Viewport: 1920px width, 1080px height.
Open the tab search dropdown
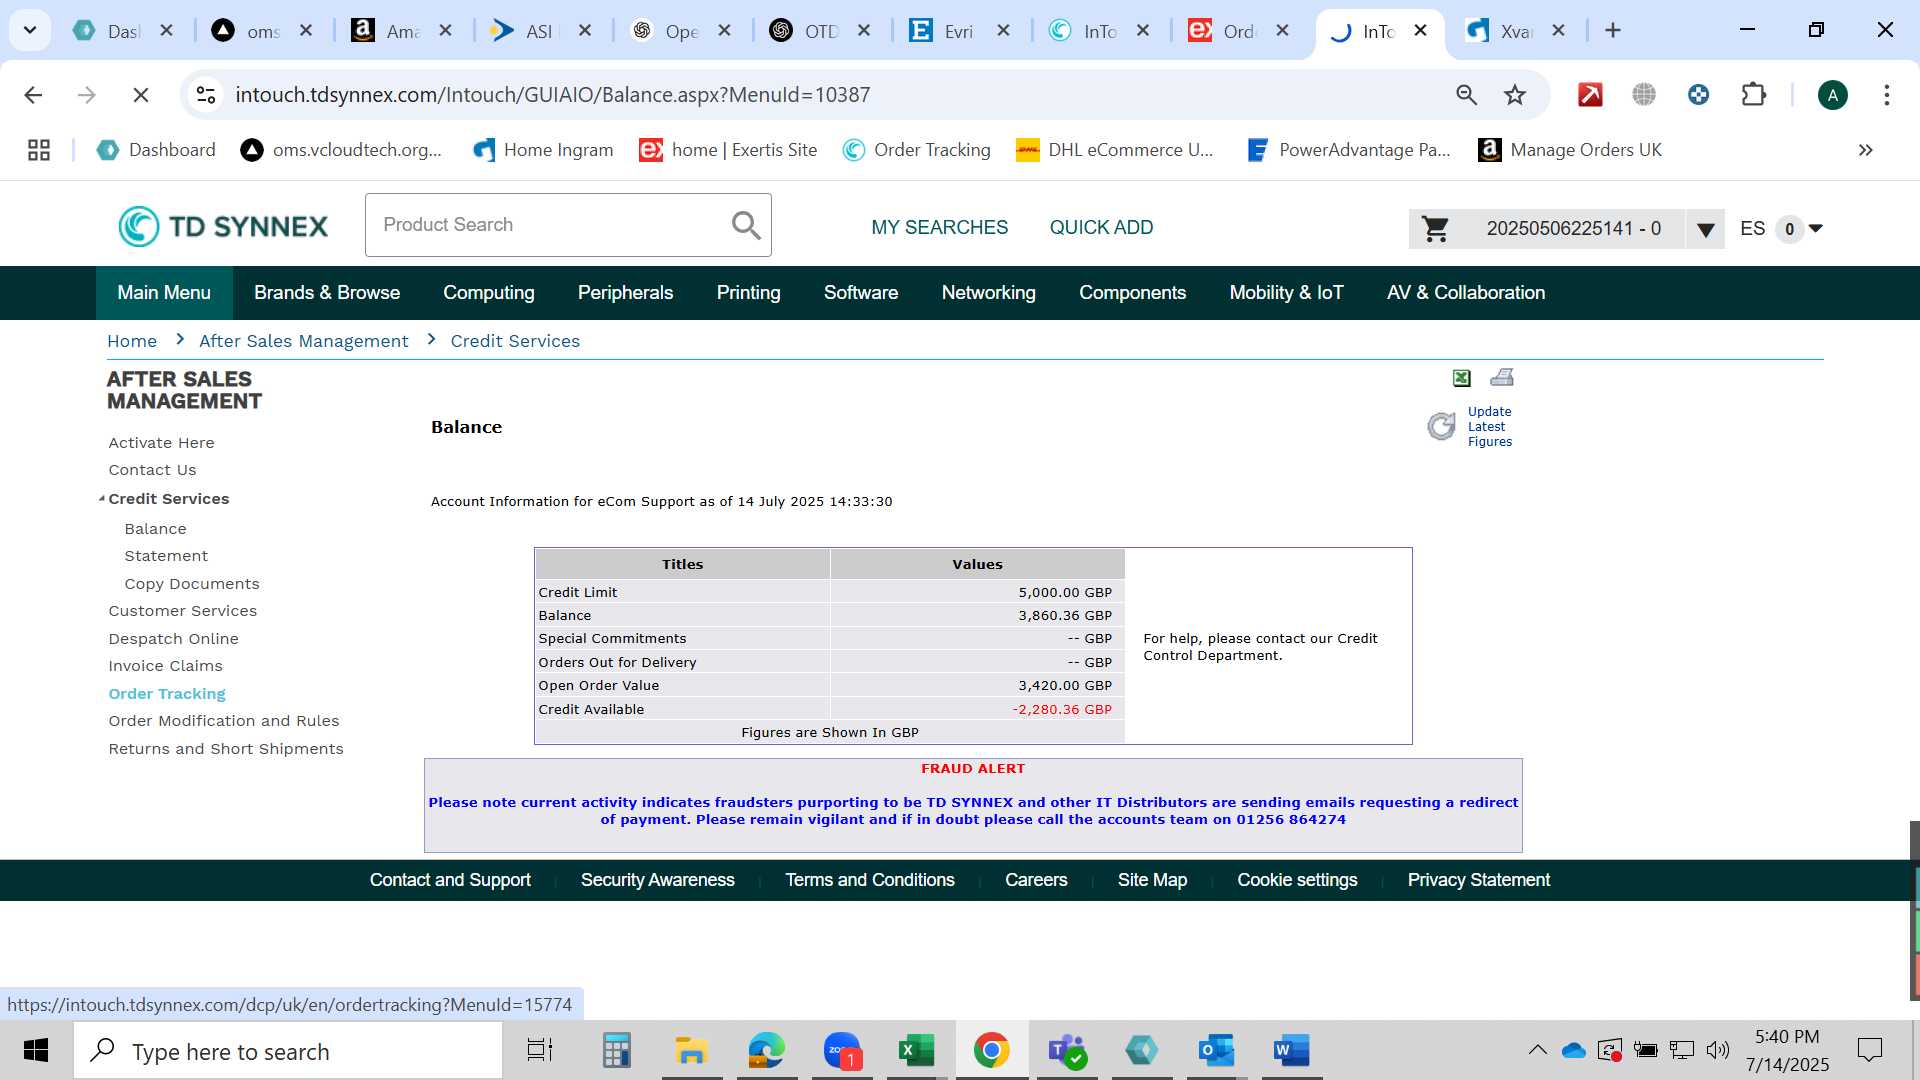coord(30,30)
